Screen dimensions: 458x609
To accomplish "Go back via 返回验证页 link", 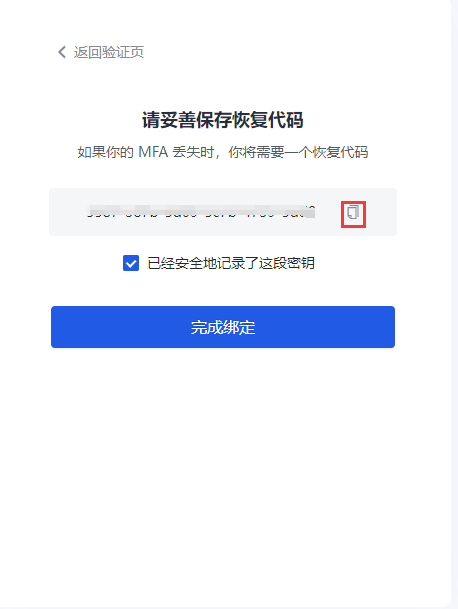I will (101, 52).
